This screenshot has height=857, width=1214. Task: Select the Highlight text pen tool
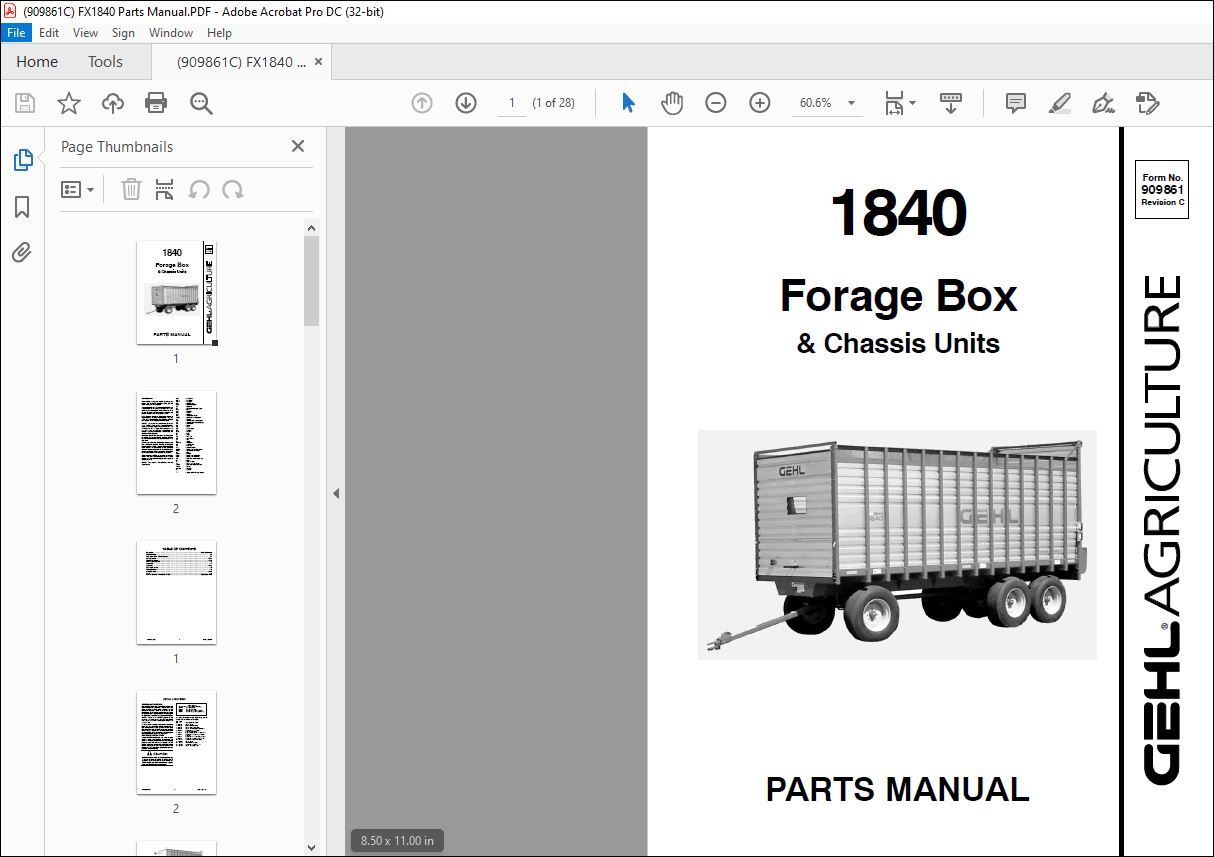coord(1060,103)
